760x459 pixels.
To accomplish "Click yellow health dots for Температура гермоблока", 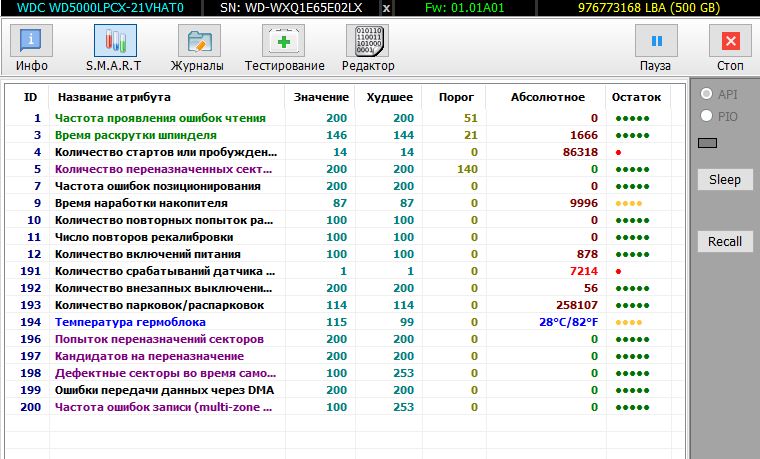I will (x=629, y=322).
